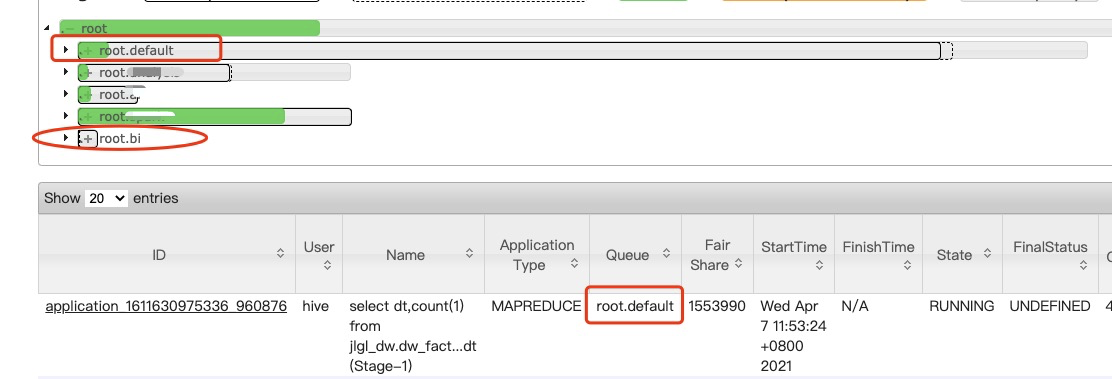Sort by ID using its sort icon
This screenshot has height=379, width=1112.
coord(280,253)
